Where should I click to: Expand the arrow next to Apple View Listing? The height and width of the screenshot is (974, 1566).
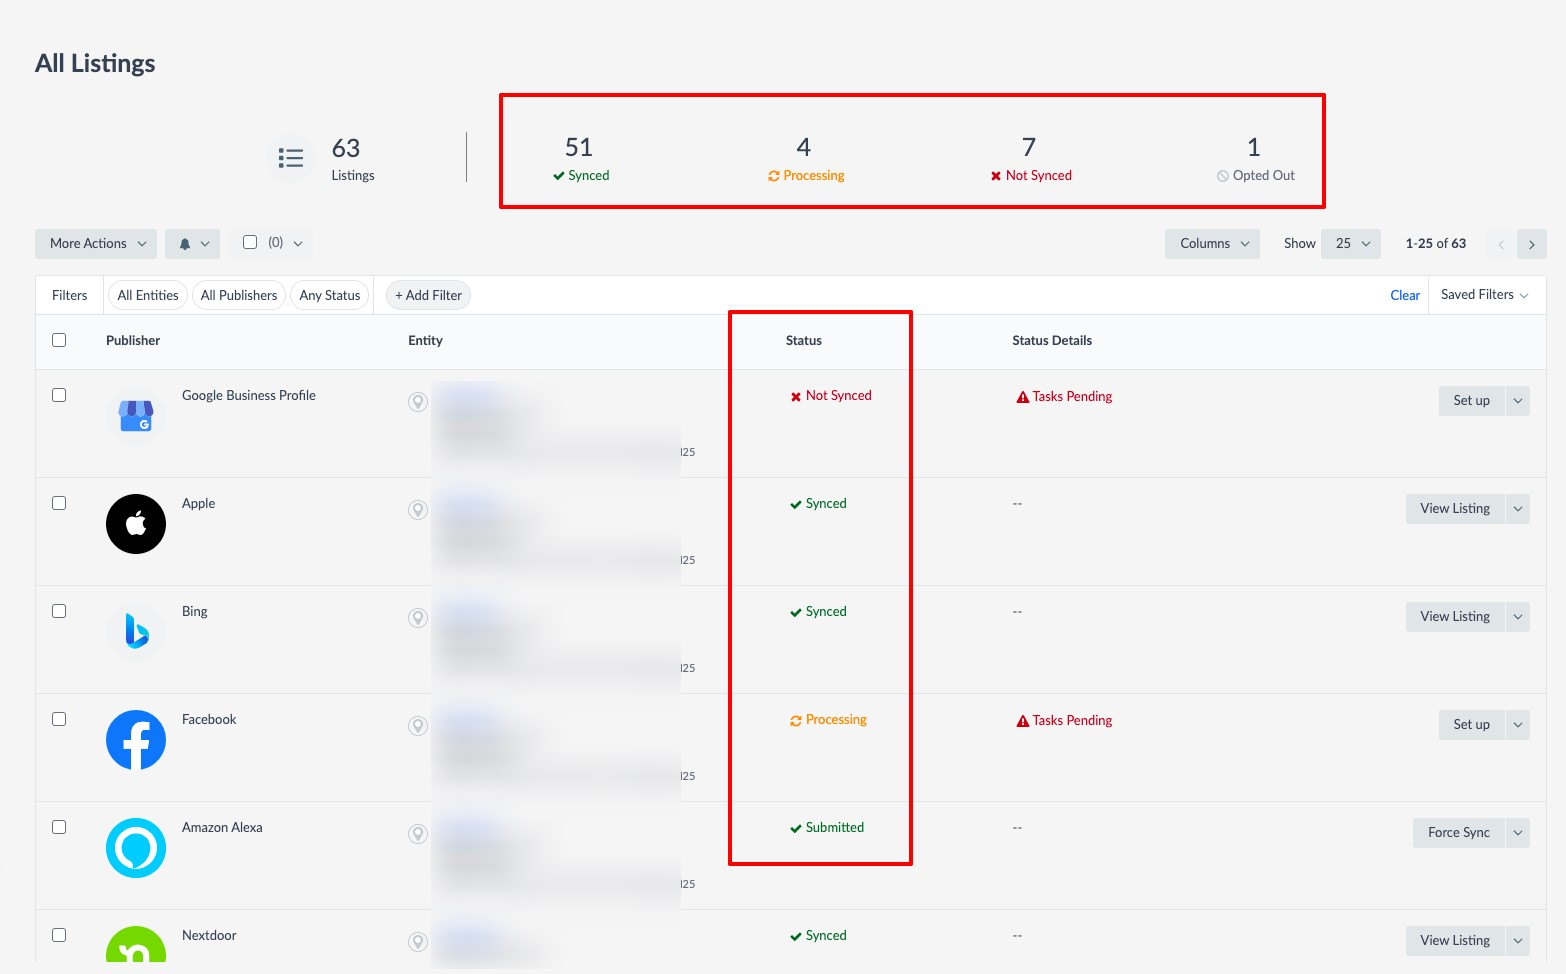1518,509
